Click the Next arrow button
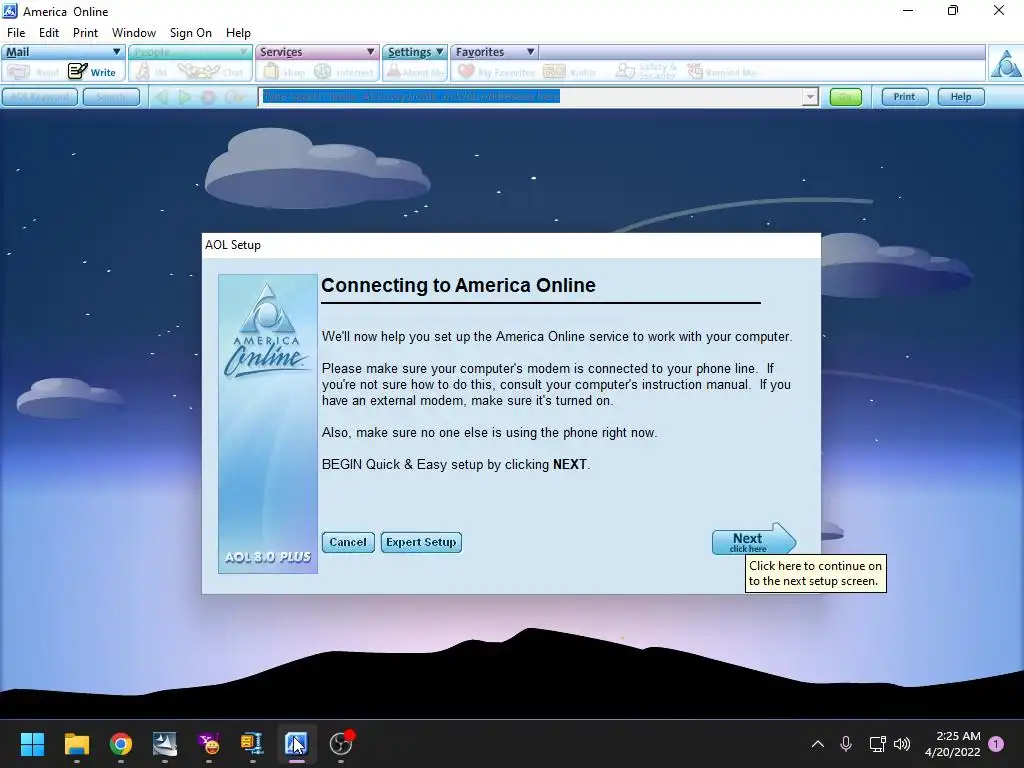Image resolution: width=1024 pixels, height=768 pixels. [754, 541]
